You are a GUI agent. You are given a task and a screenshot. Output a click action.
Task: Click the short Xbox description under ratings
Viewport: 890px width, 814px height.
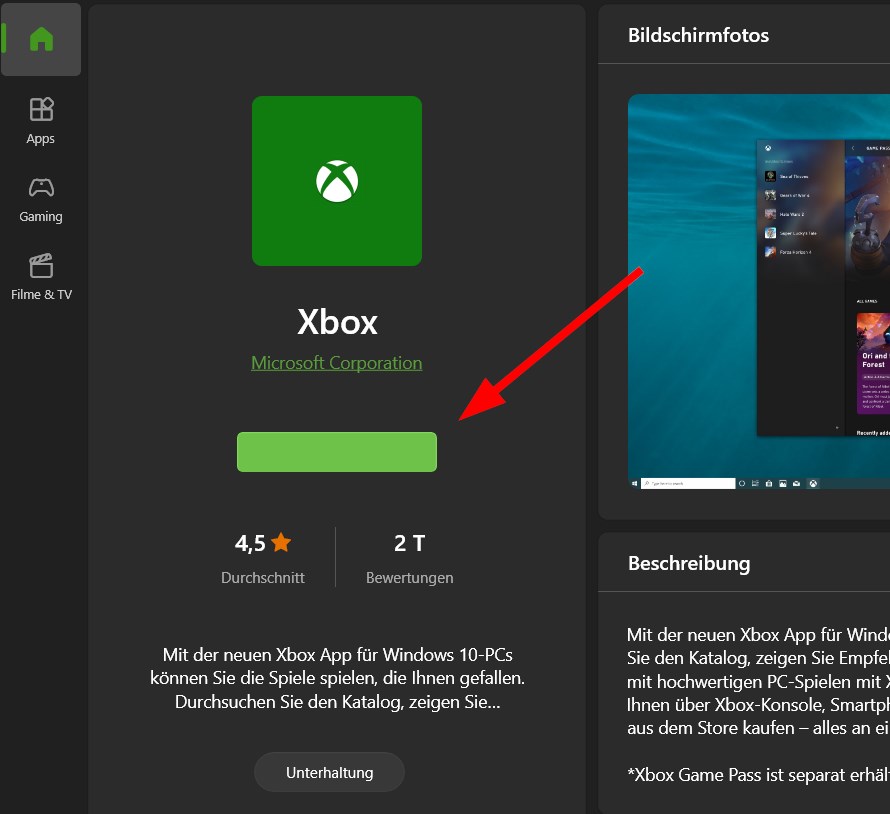pos(337,678)
